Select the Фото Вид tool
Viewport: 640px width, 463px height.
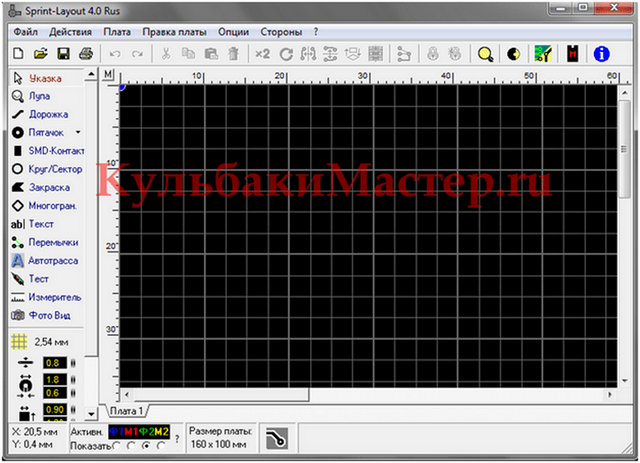[x=47, y=315]
